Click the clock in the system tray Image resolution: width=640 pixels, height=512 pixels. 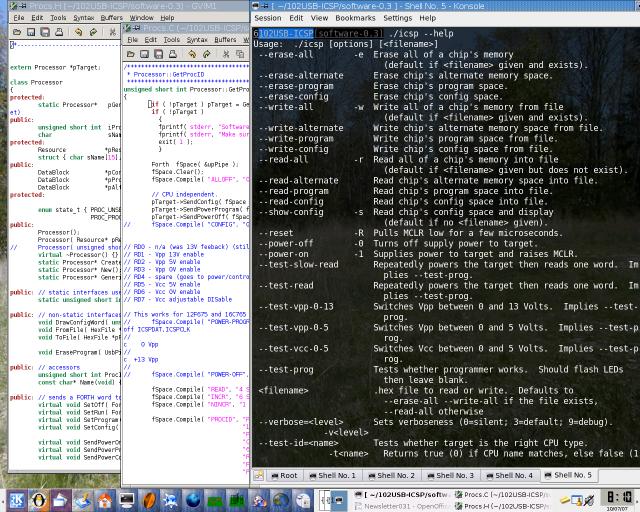pyautogui.click(x=617, y=498)
